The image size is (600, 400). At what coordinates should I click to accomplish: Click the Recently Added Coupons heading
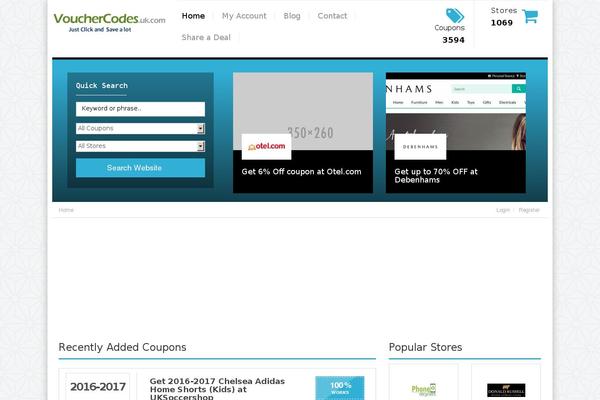pyautogui.click(x=122, y=347)
